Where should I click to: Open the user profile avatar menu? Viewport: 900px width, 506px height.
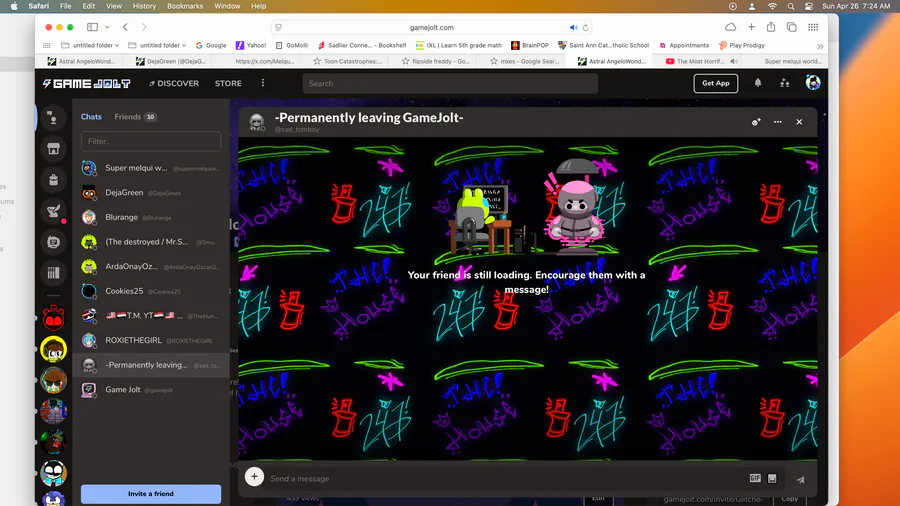coord(813,83)
